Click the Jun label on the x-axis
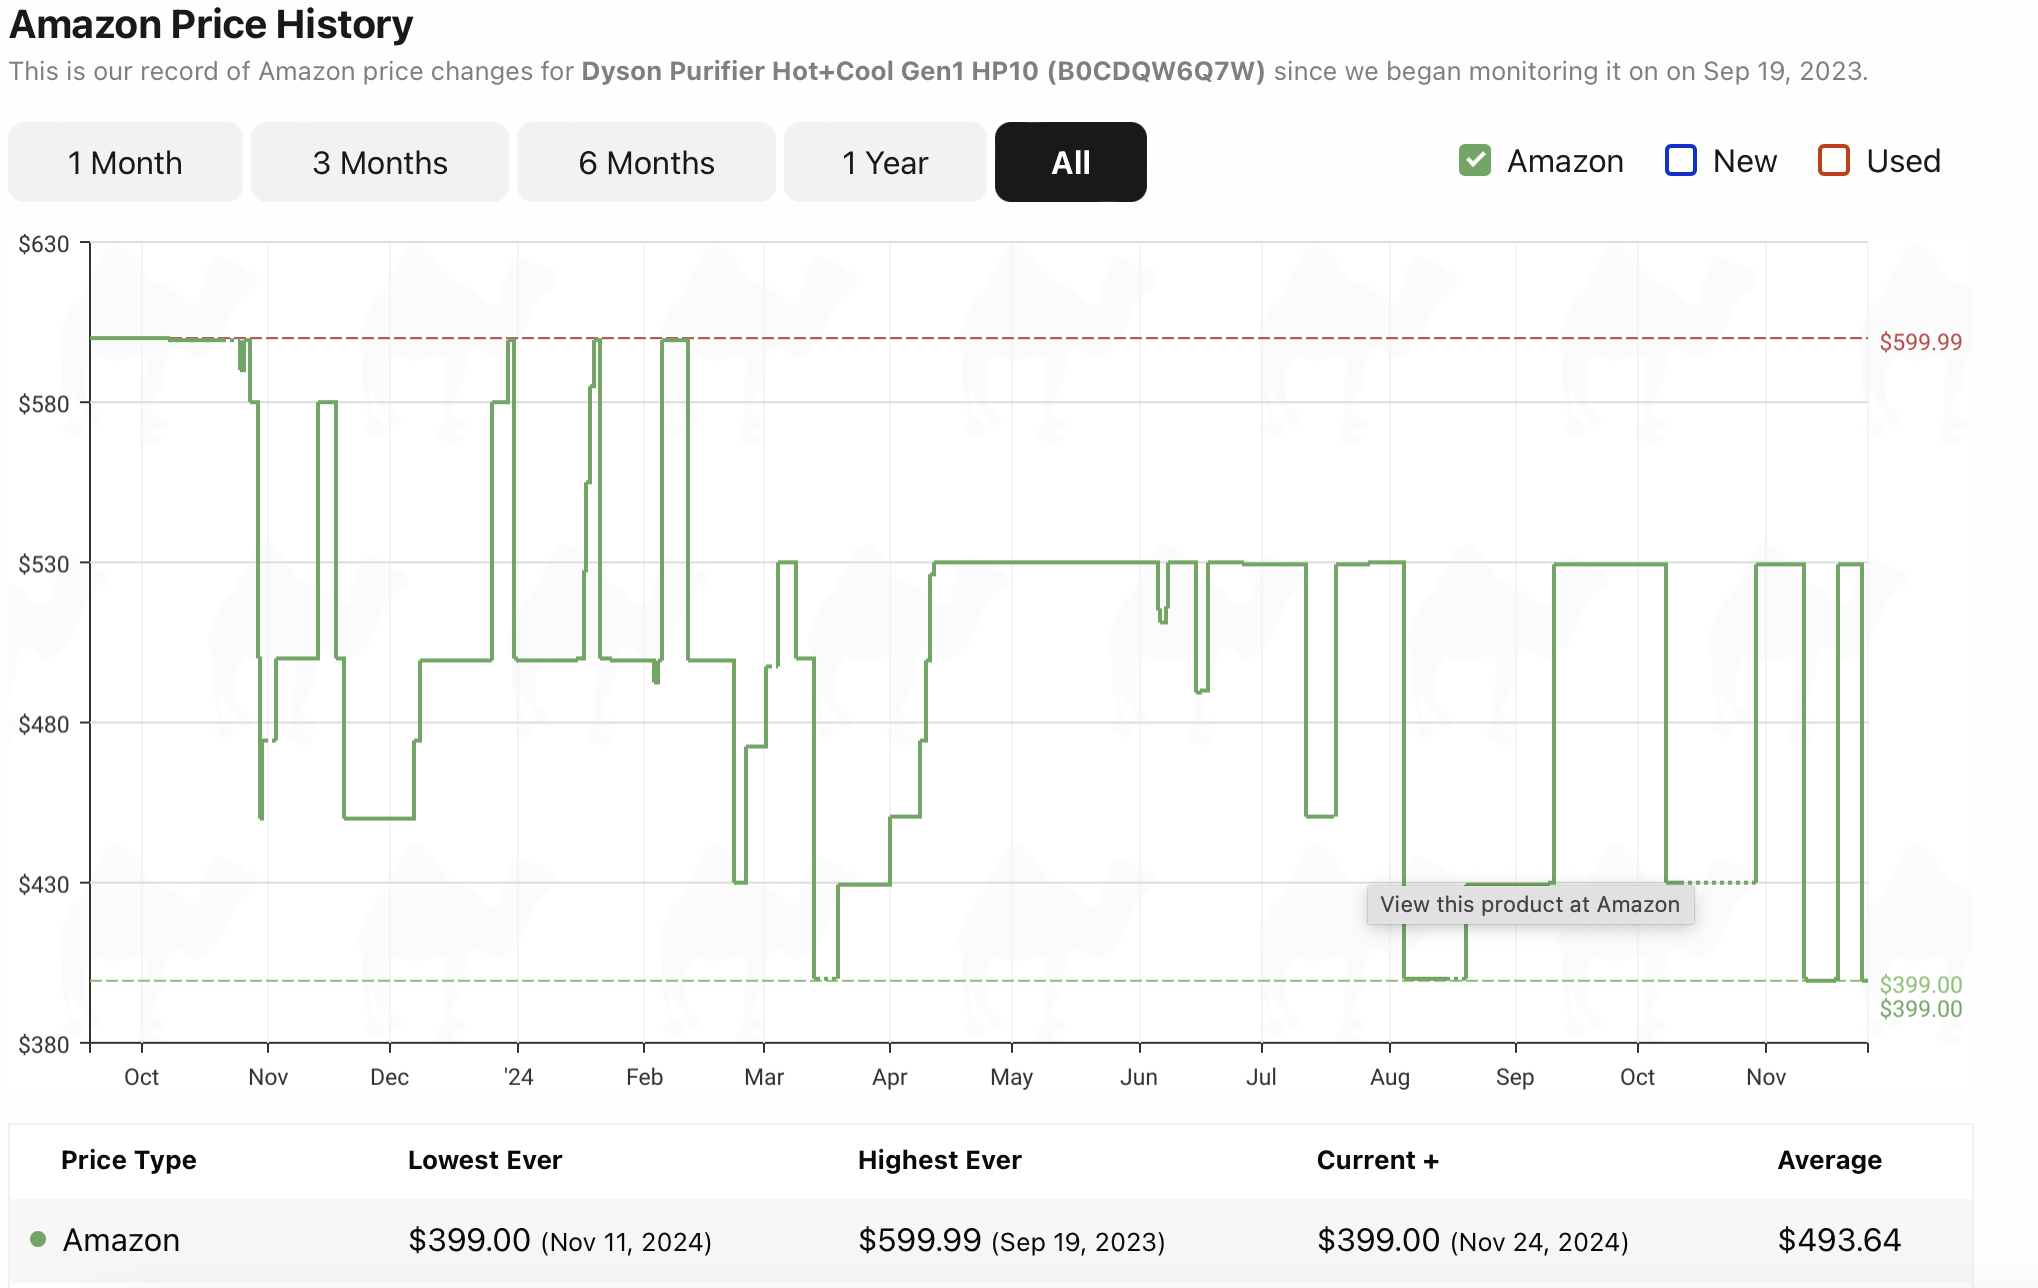Image resolution: width=2038 pixels, height=1288 pixels. [x=1139, y=1077]
